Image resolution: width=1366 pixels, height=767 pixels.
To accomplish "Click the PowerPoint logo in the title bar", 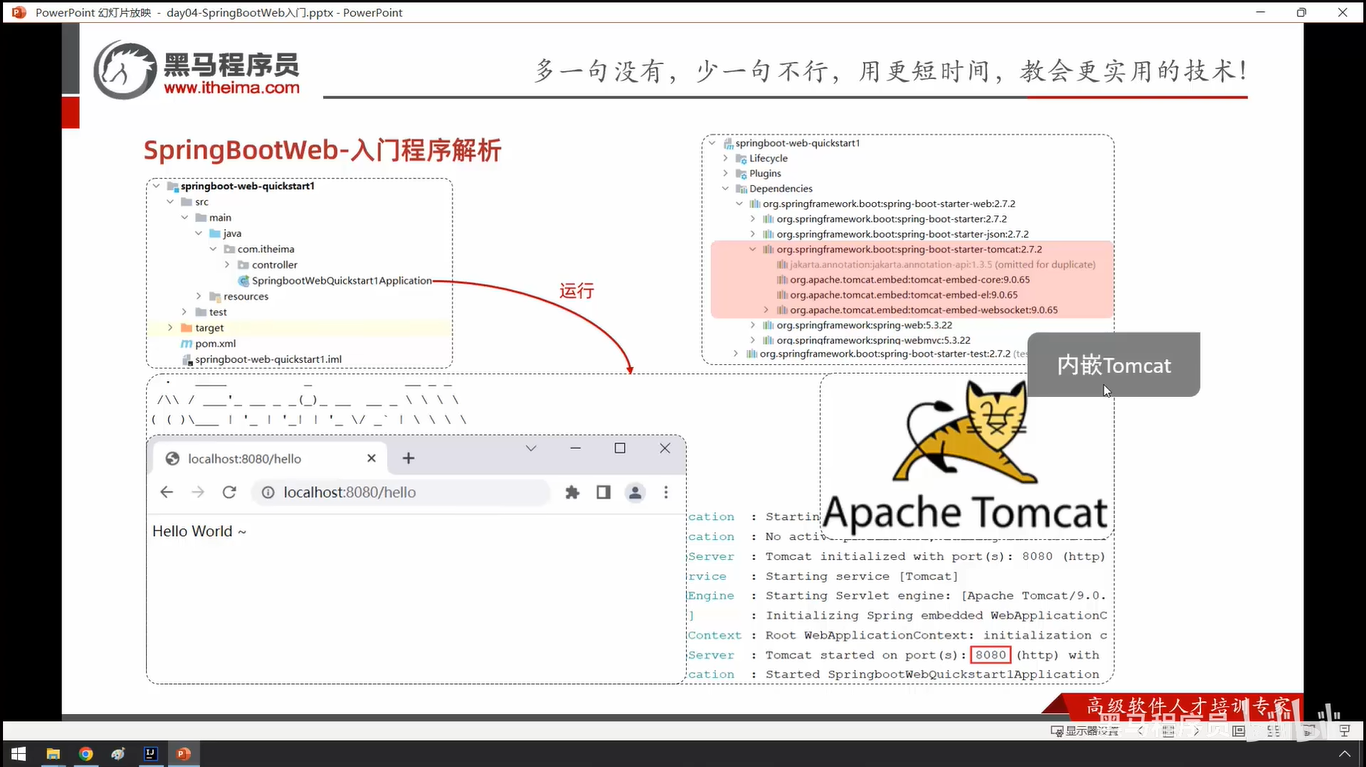I will [x=19, y=12].
